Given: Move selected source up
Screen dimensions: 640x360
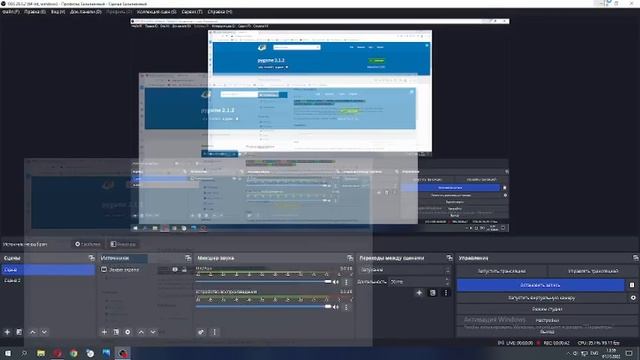Looking at the screenshot, I should (141, 332).
